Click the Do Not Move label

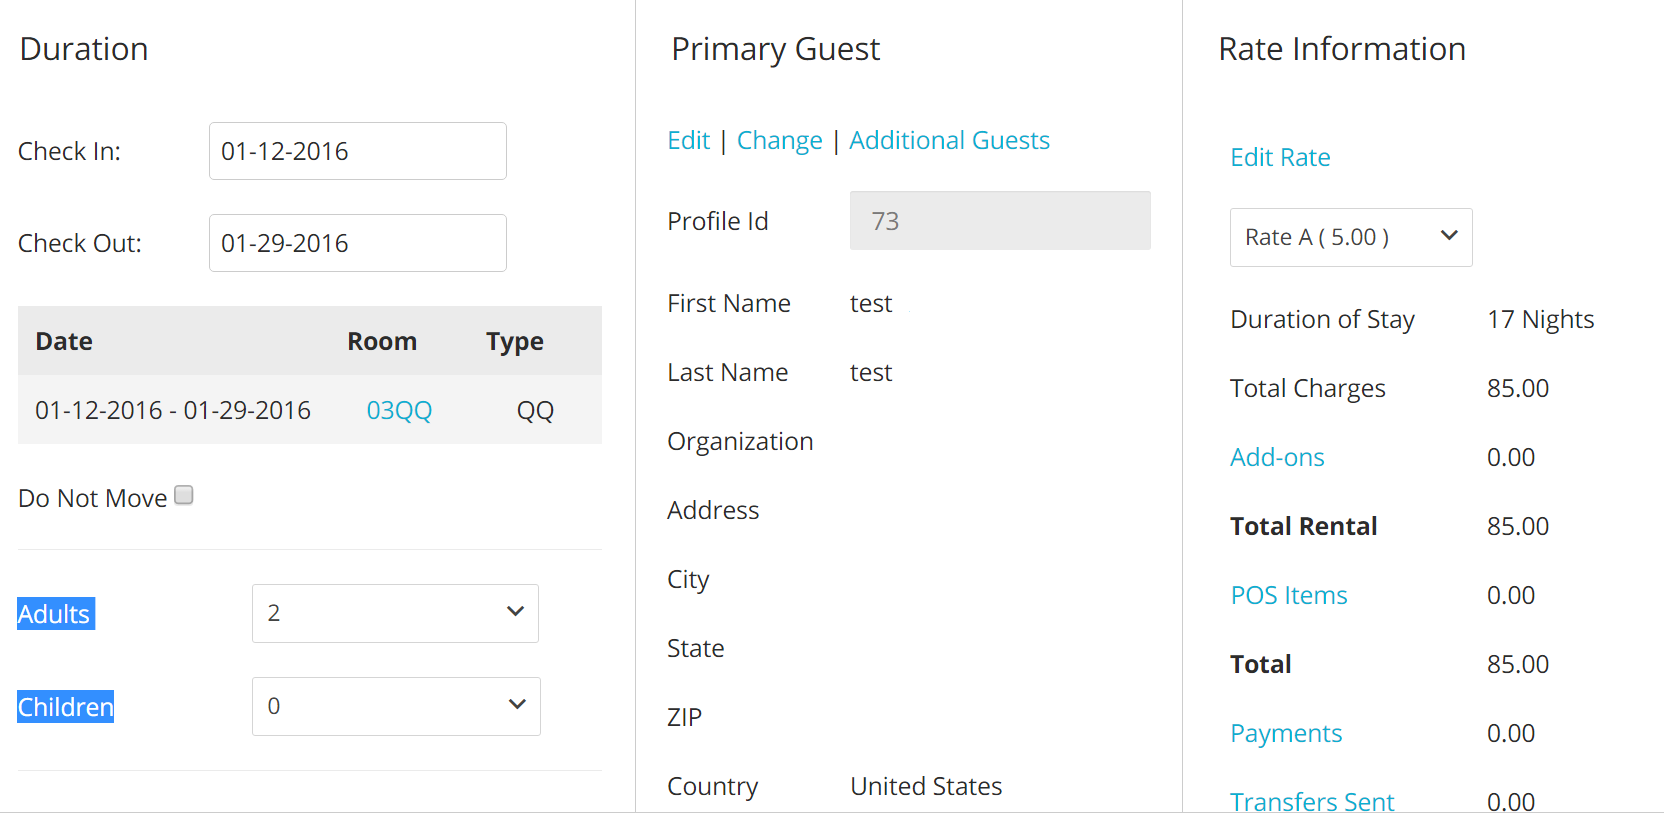click(x=93, y=498)
